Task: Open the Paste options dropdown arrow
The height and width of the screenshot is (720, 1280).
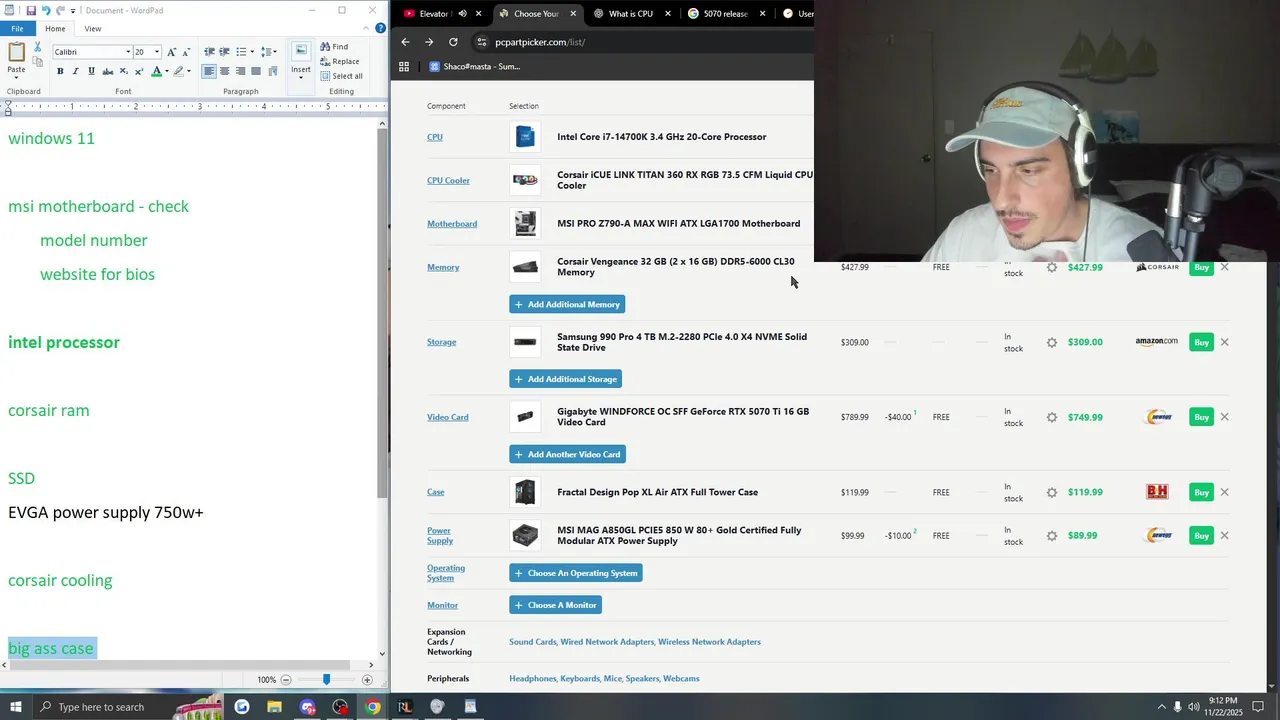Action: tap(16, 79)
